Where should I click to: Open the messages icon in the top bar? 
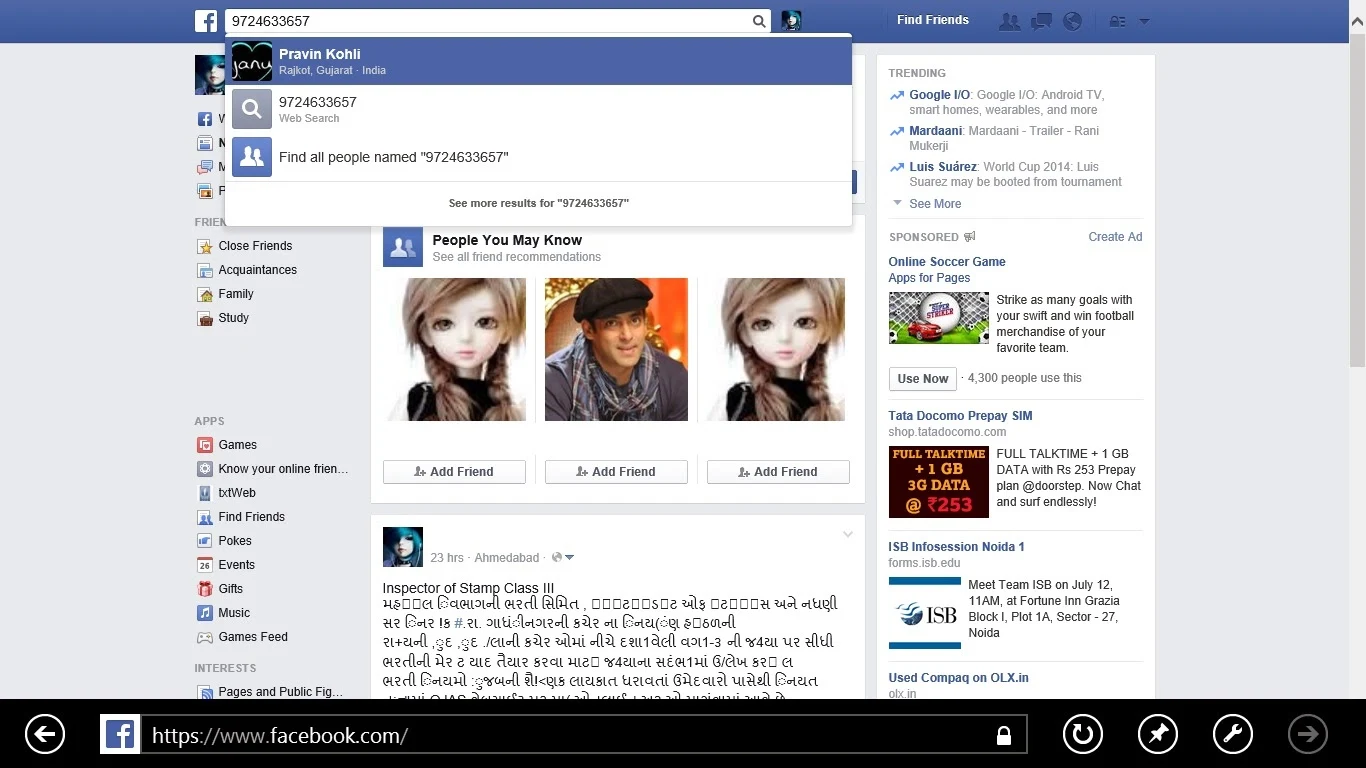[1041, 21]
